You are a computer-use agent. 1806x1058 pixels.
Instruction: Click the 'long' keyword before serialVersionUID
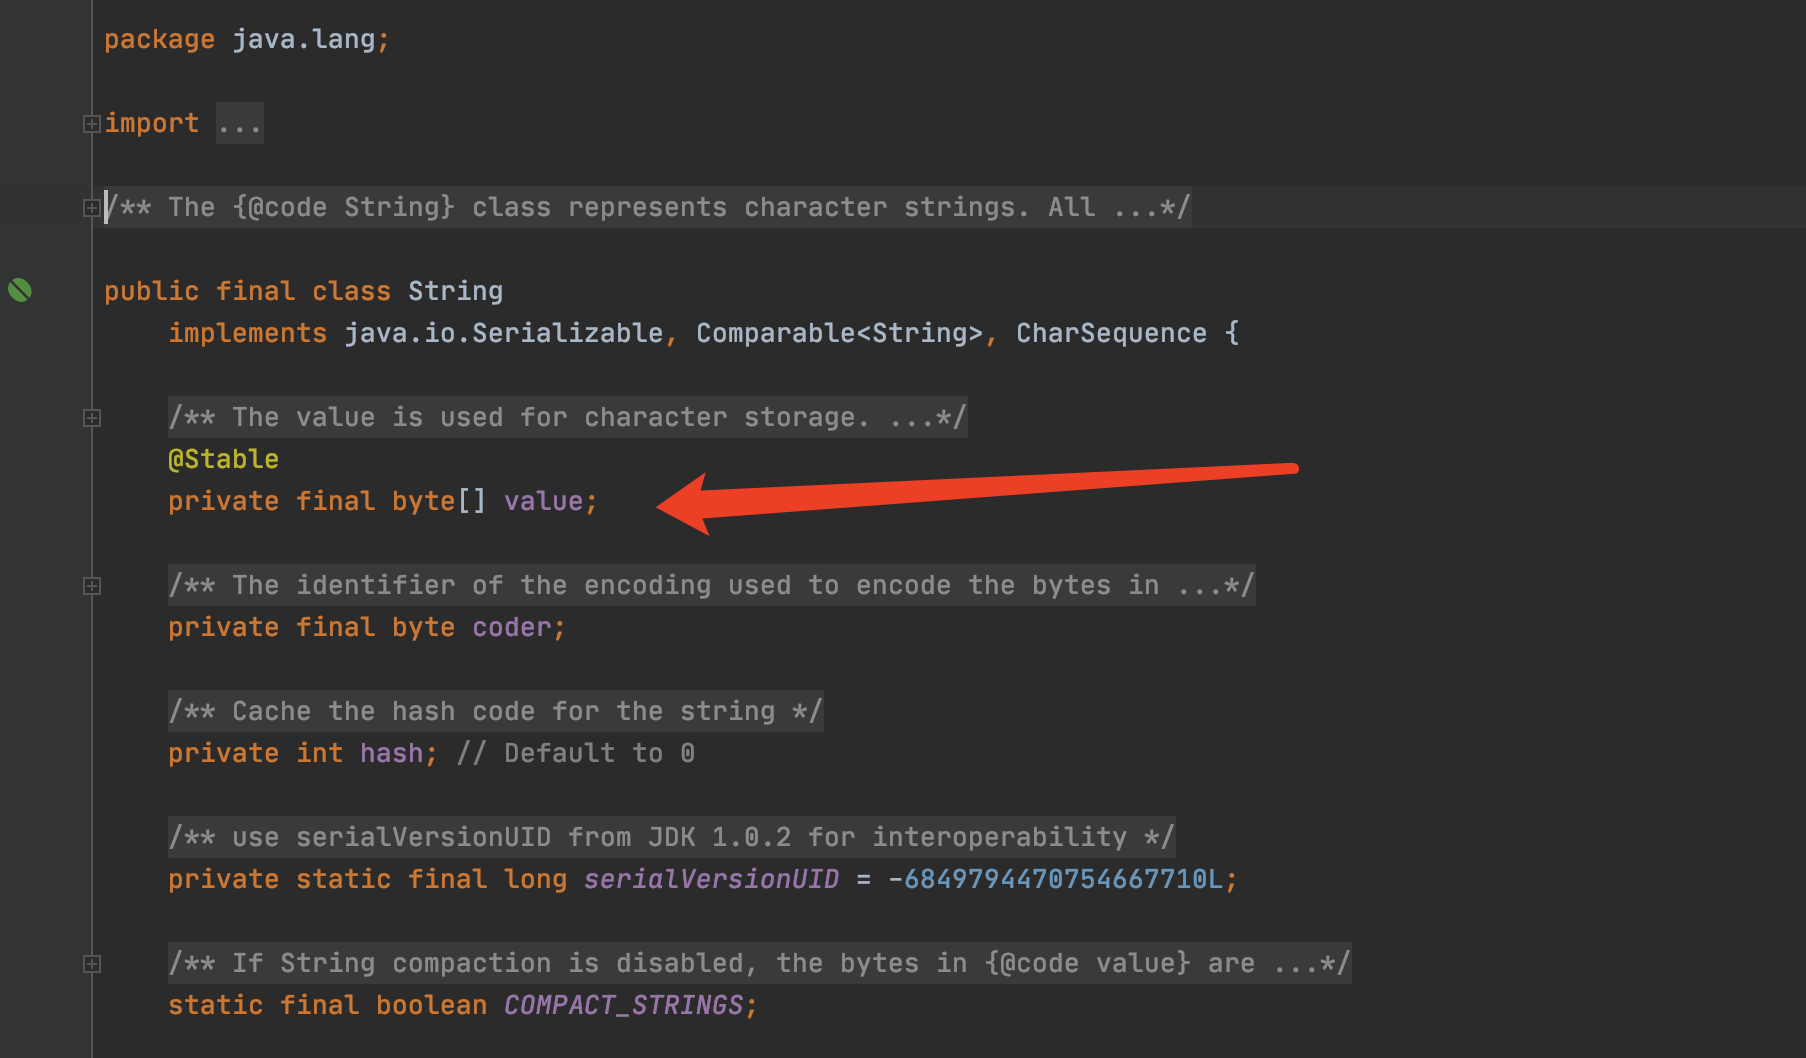[x=536, y=879]
